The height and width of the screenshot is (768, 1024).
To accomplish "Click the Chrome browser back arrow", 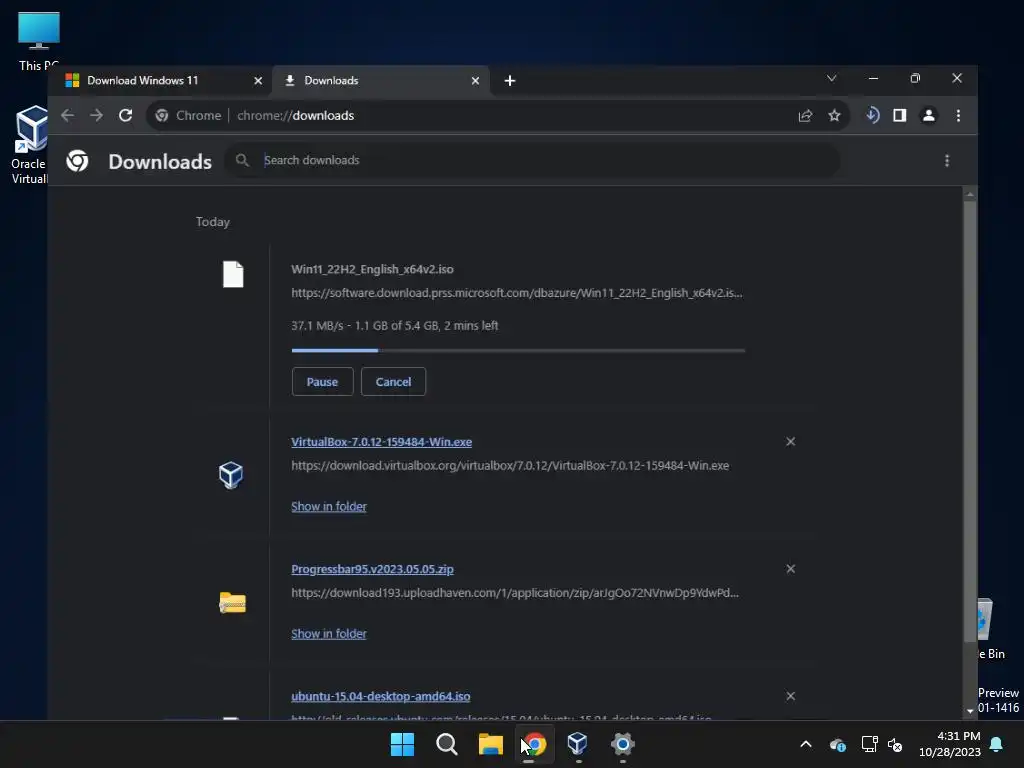I will tap(67, 116).
